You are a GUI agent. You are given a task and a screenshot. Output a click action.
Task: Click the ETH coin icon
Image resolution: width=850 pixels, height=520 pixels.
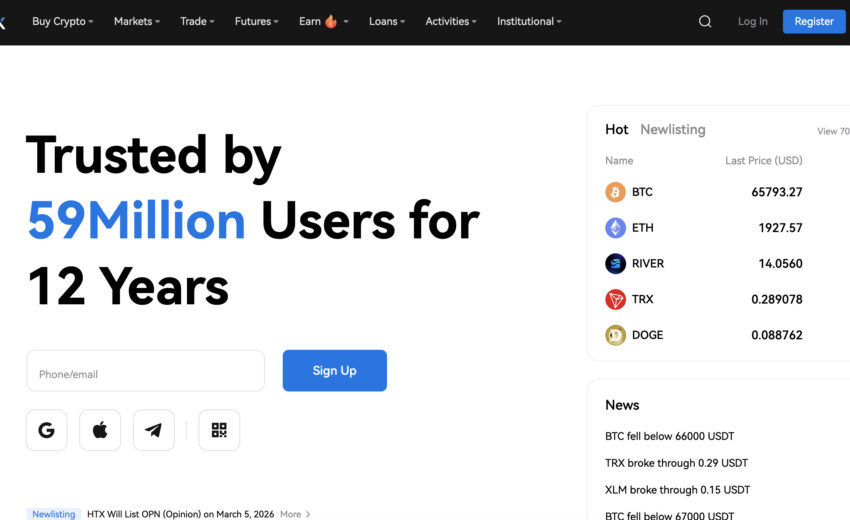[x=615, y=228]
